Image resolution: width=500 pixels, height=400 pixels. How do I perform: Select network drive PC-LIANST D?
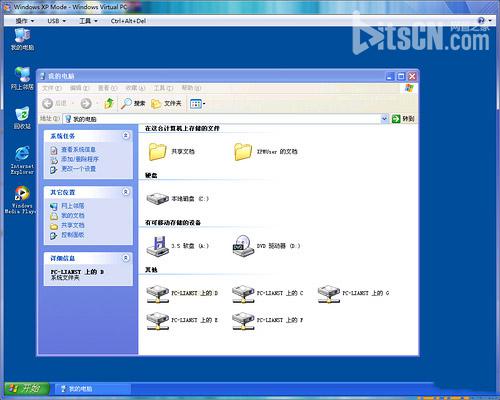182,293
